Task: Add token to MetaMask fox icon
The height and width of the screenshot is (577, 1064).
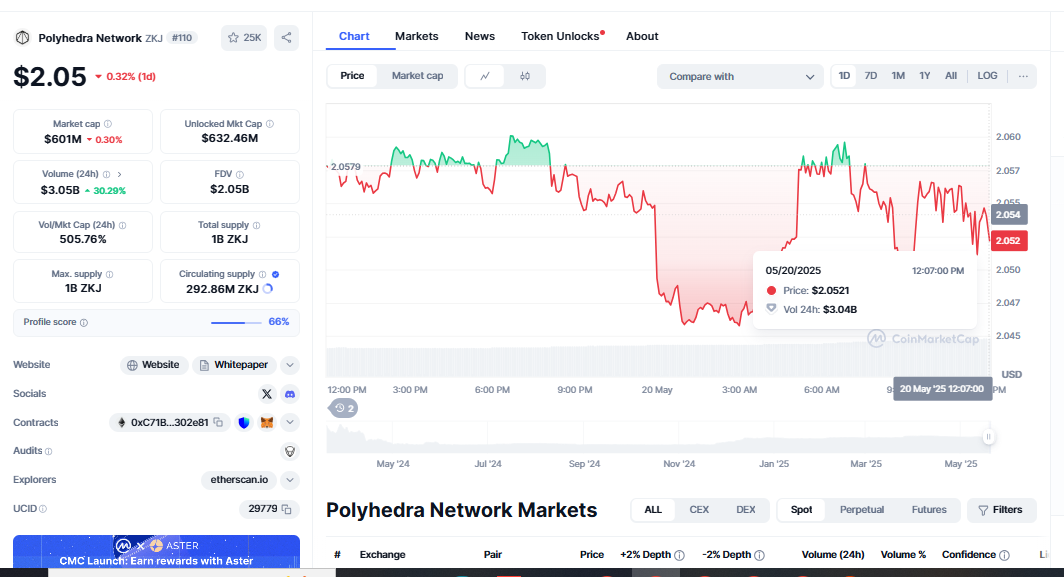Action: coord(267,422)
